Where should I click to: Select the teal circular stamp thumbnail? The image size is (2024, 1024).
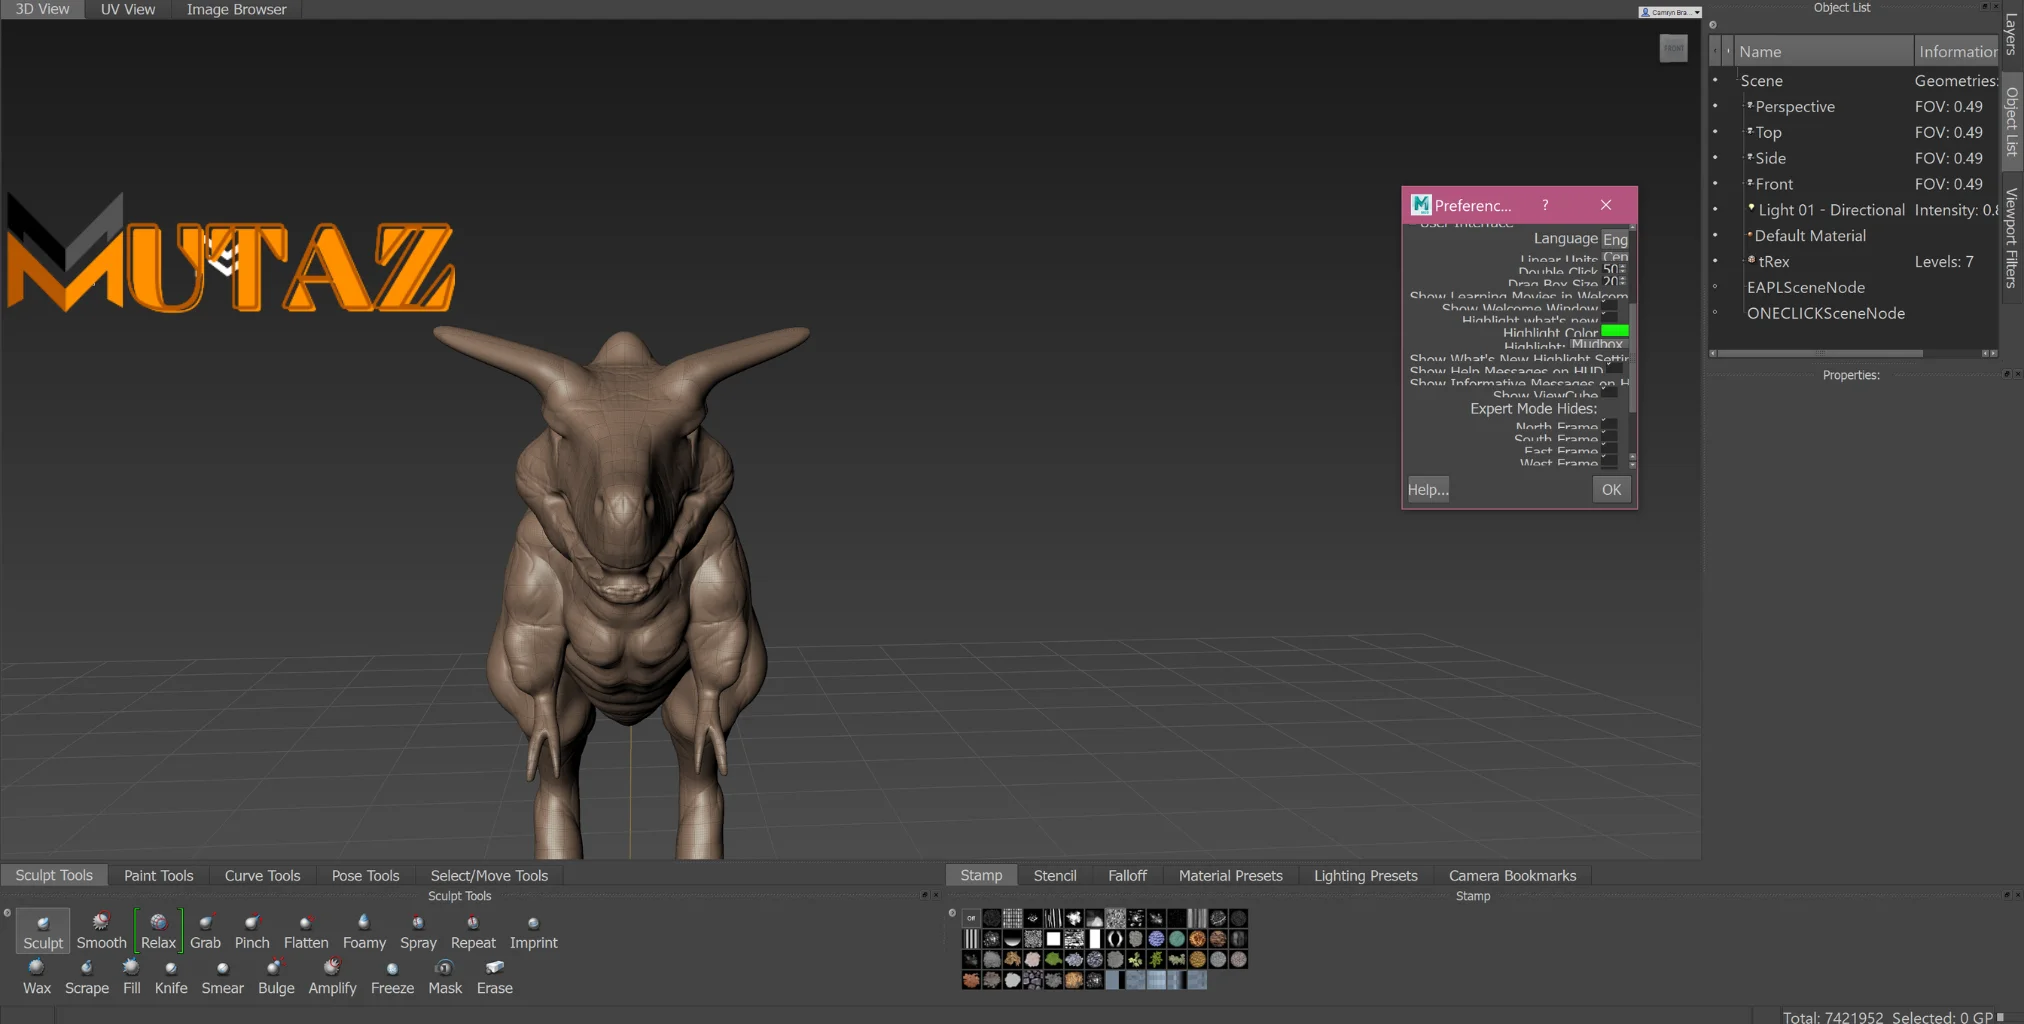[x=1177, y=939]
